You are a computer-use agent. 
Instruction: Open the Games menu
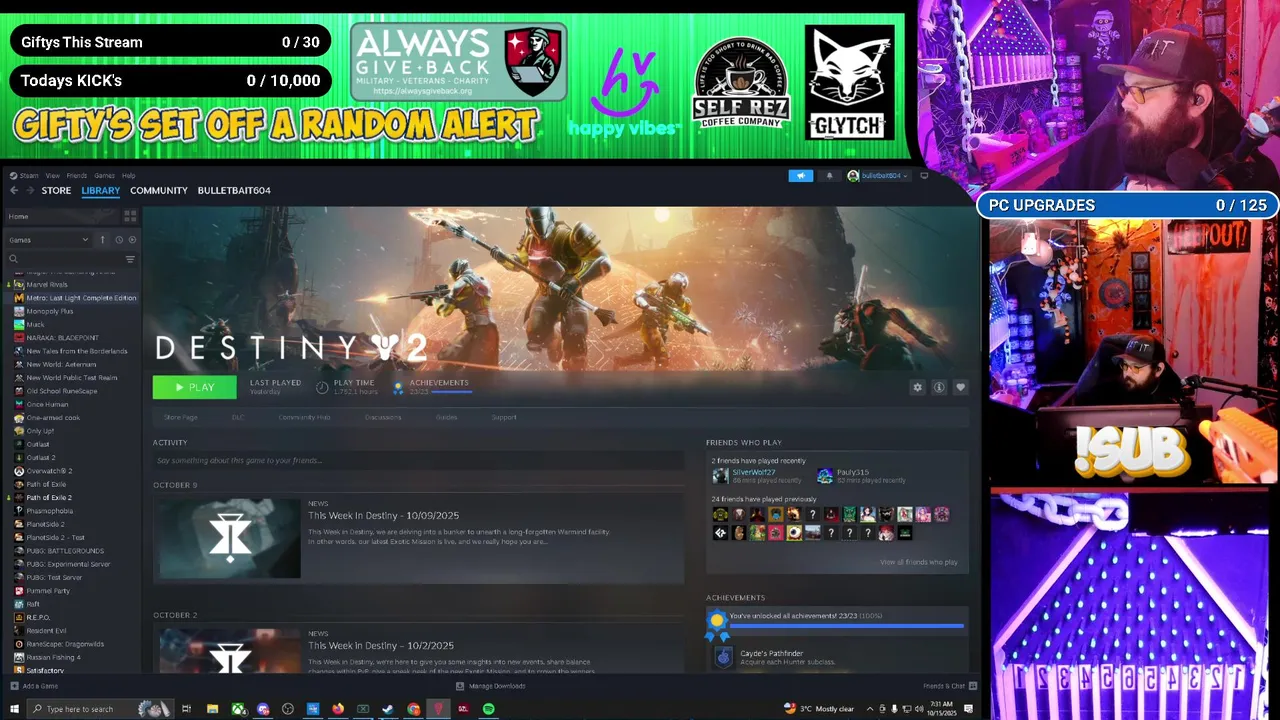[x=104, y=176]
